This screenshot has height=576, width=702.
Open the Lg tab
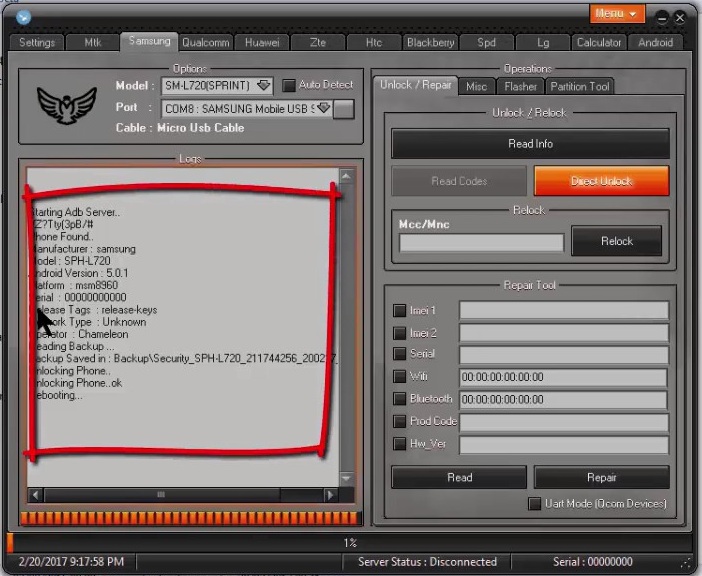coord(543,43)
